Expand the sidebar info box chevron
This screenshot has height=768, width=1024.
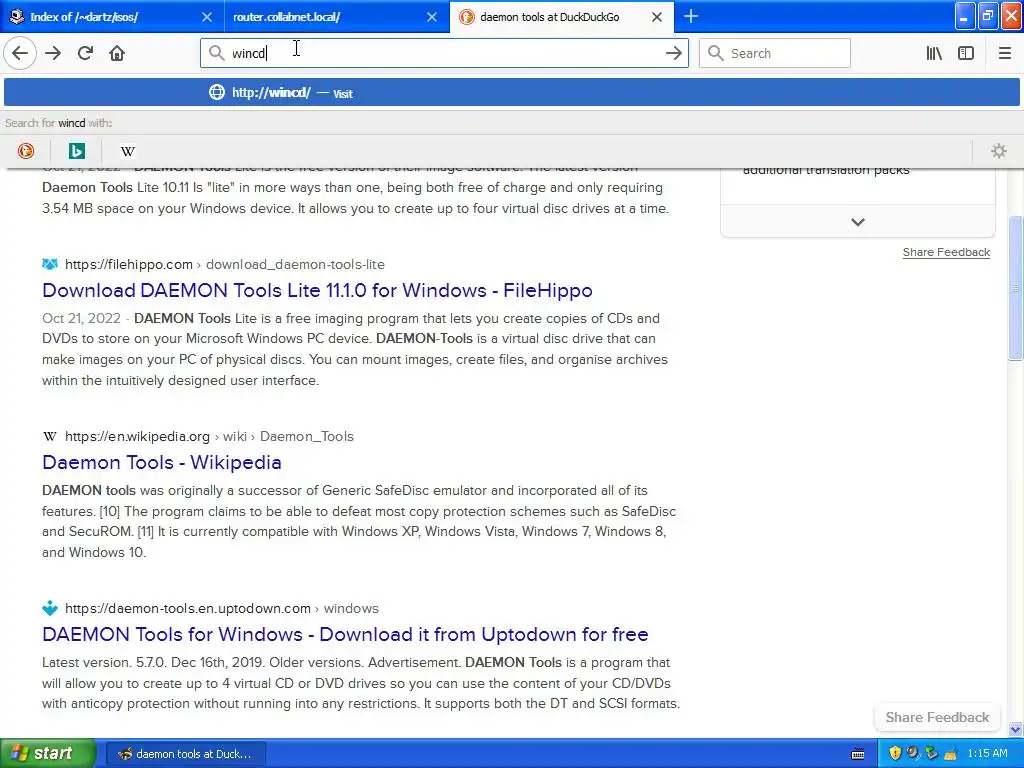[x=857, y=222]
